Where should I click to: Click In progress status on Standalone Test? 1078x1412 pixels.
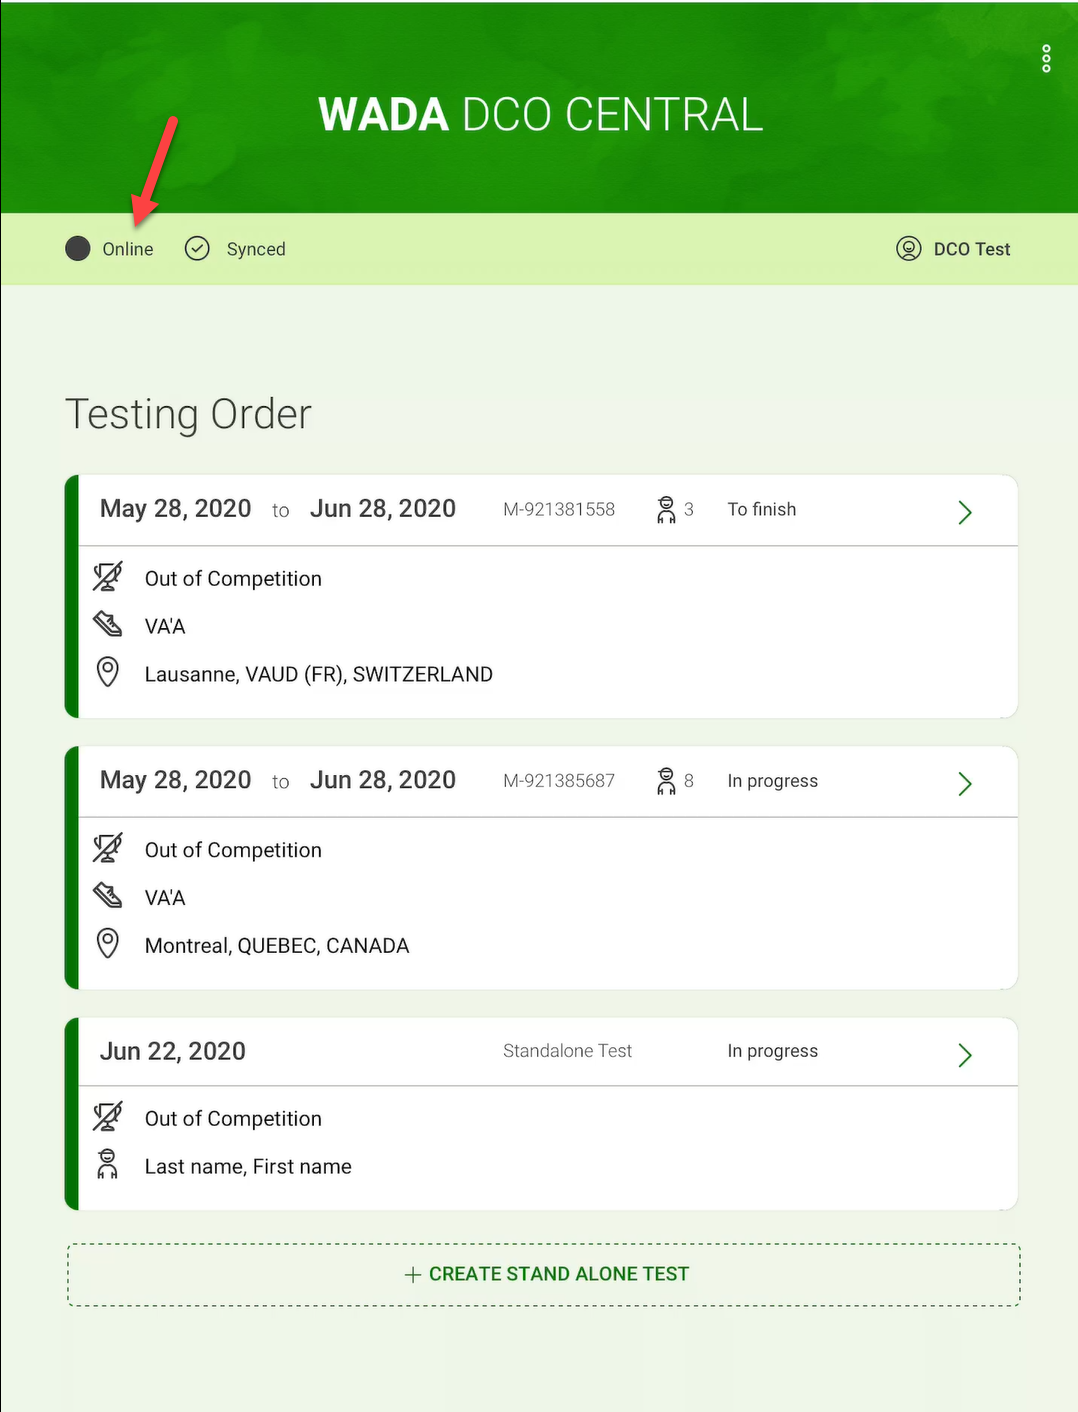coord(773,1051)
